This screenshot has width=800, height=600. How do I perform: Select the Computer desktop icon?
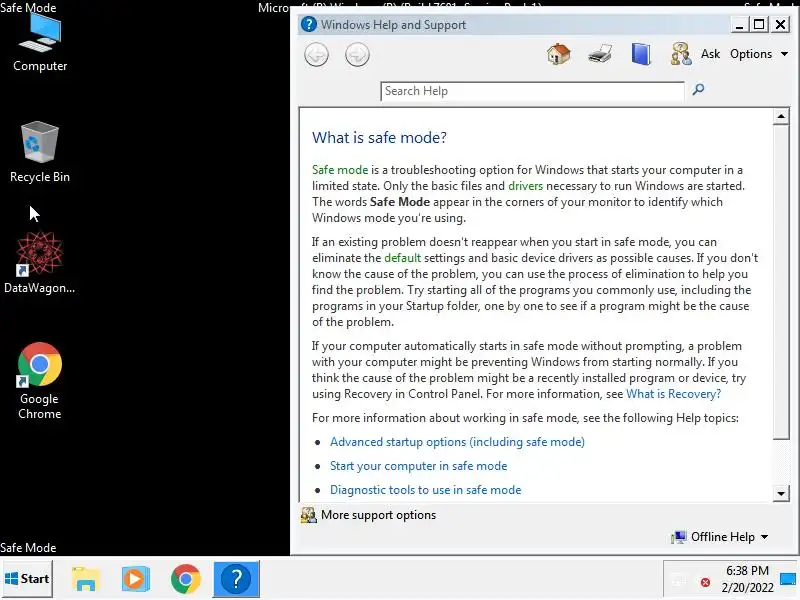click(x=40, y=43)
